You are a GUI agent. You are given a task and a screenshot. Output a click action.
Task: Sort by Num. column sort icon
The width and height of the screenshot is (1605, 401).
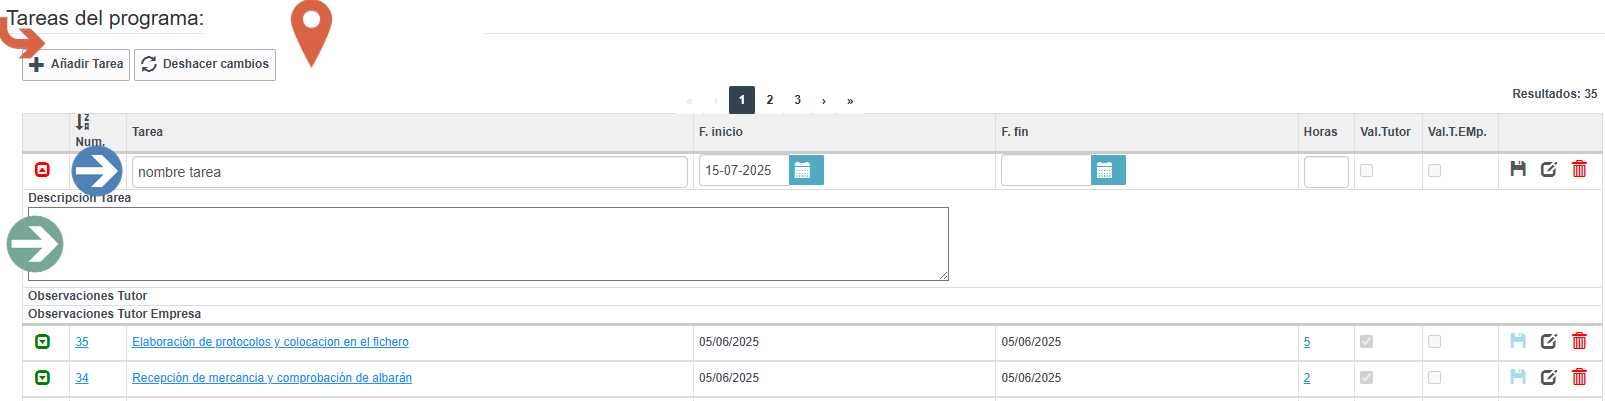tap(83, 122)
